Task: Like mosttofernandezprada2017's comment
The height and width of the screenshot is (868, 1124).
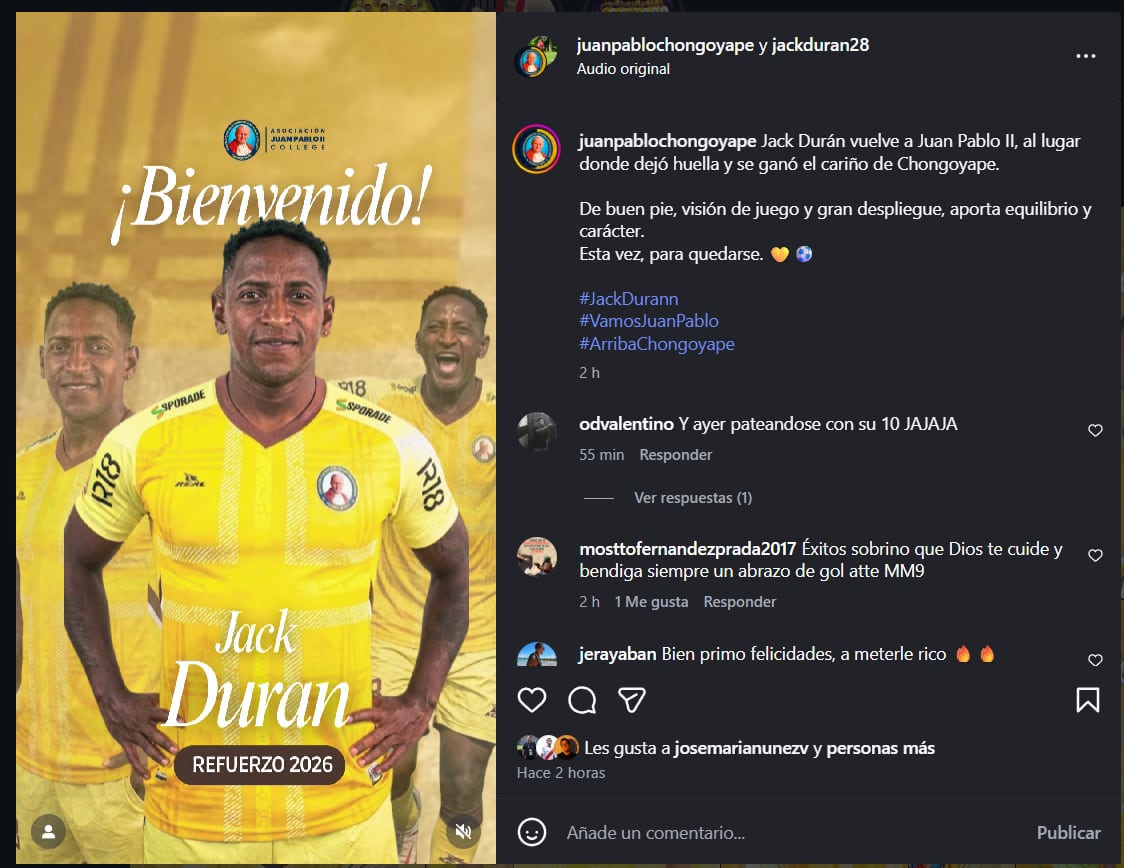Action: pos(1095,555)
